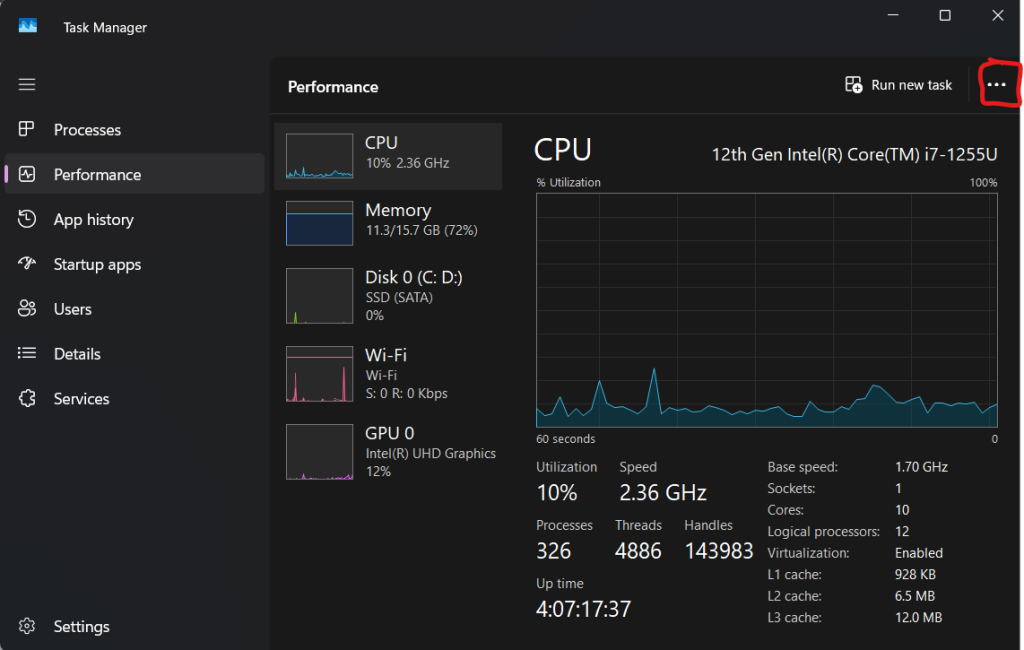Viewport: 1024px width, 650px height.
Task: Go to App history
Action: coord(135,219)
